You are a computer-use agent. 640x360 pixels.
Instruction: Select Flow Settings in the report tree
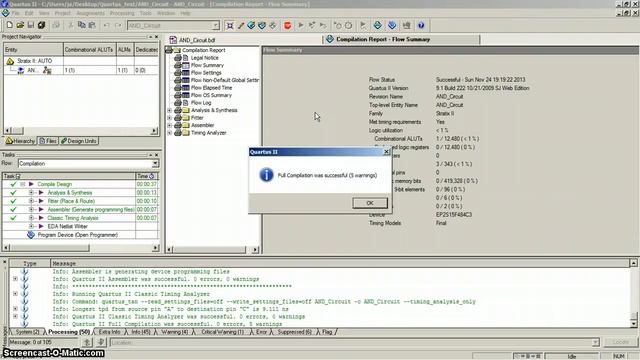[206, 73]
